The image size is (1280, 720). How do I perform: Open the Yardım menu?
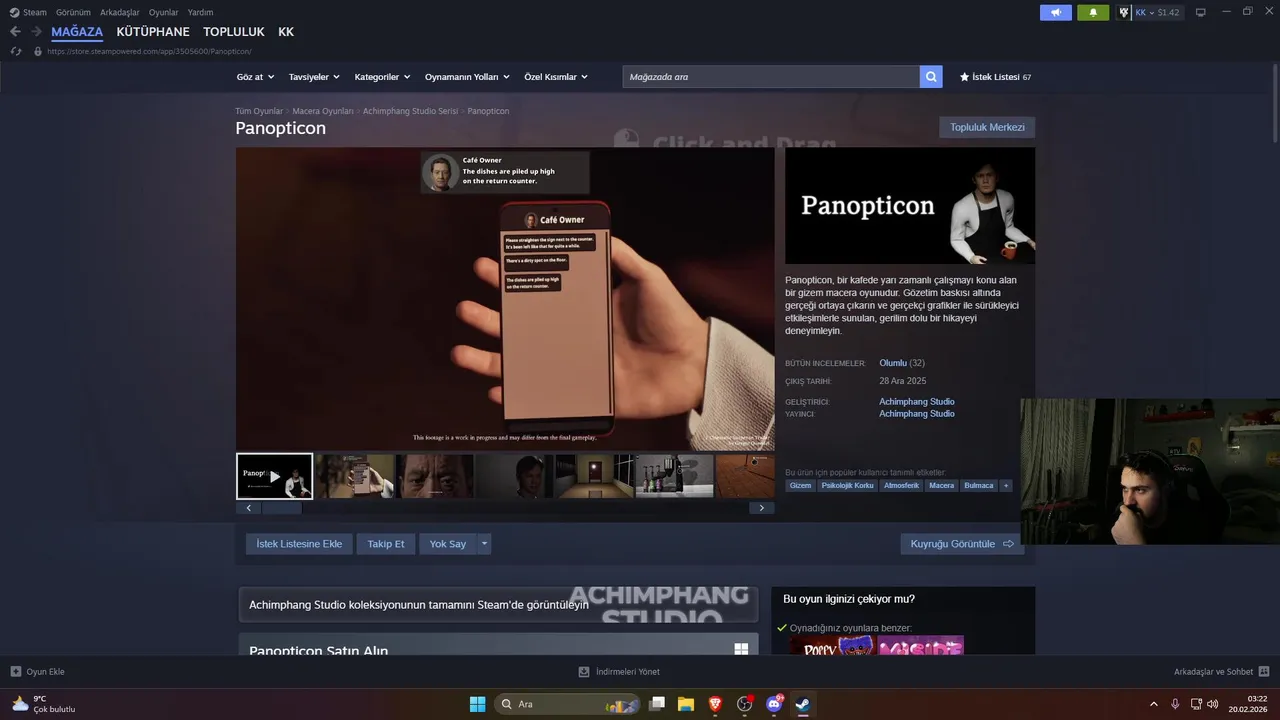click(200, 12)
